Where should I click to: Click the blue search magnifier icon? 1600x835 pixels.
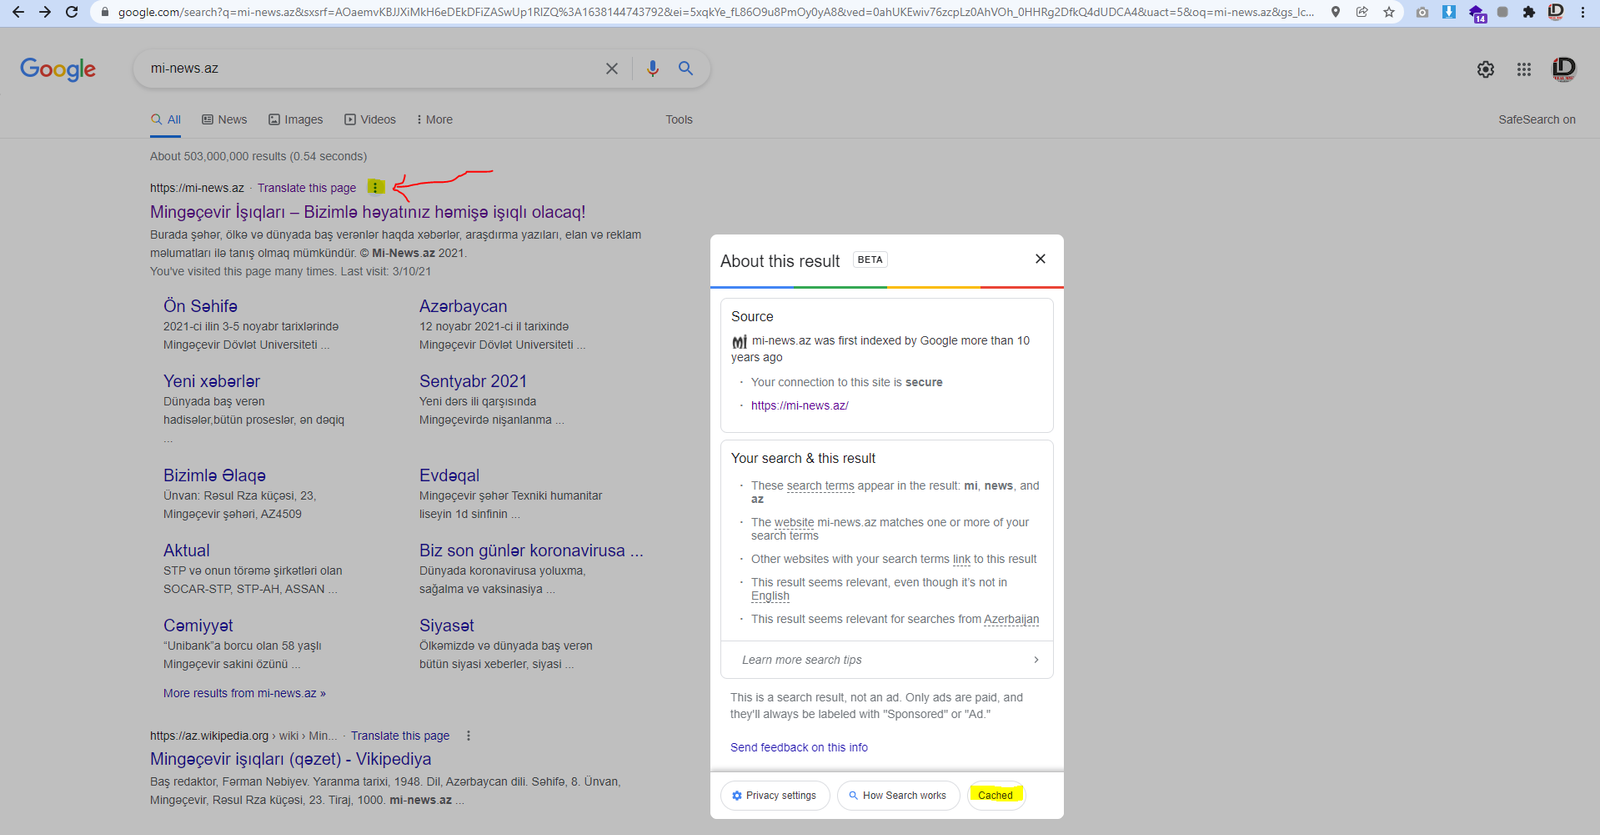(x=686, y=68)
